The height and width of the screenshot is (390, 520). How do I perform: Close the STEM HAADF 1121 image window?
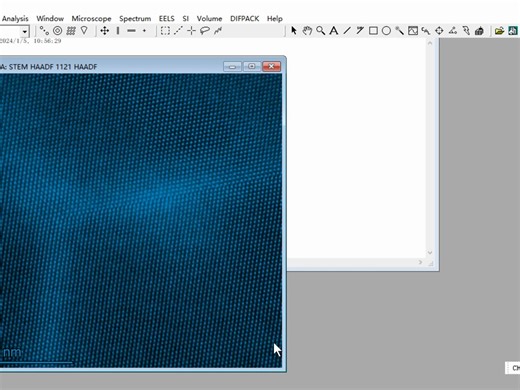tap(271, 67)
